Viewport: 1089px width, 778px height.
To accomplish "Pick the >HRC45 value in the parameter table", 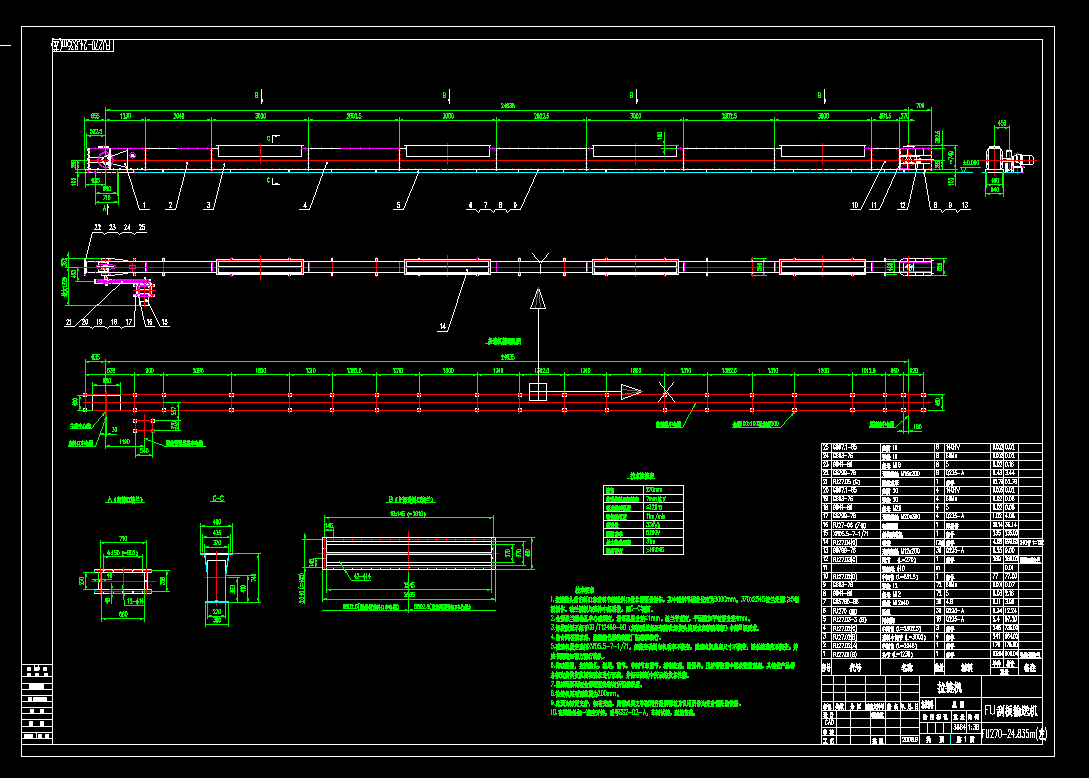I will (x=655, y=550).
